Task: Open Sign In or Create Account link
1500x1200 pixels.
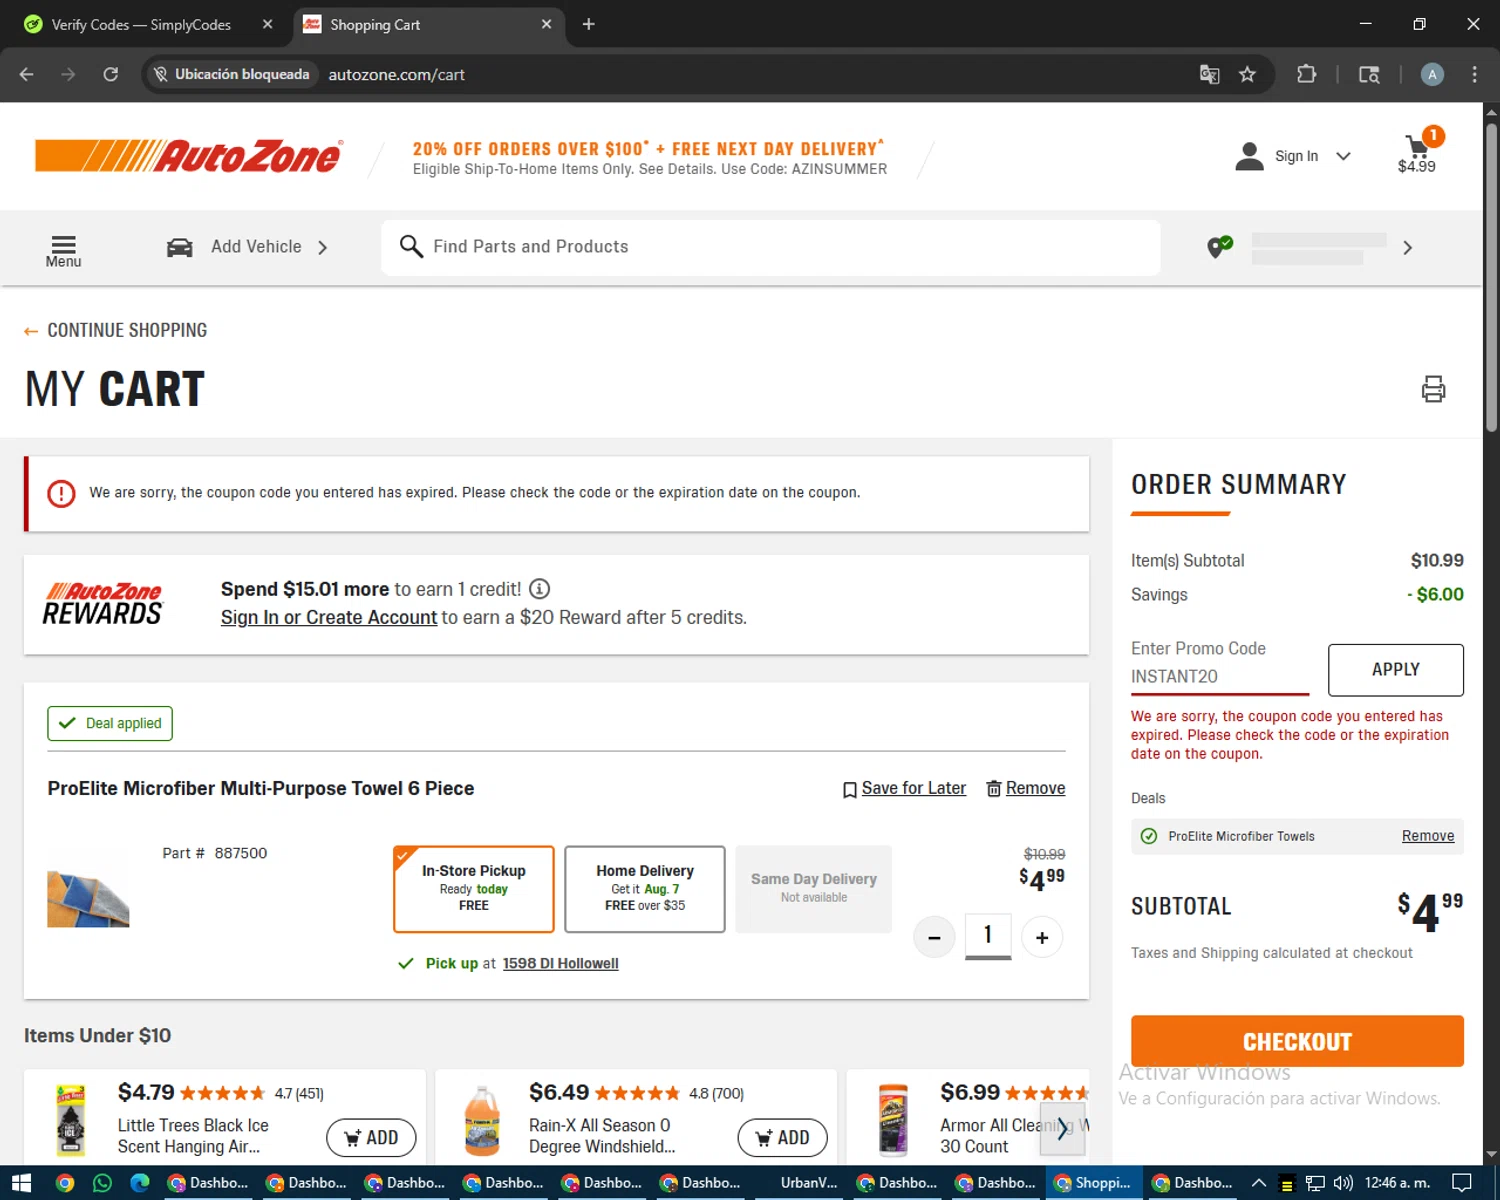Action: pos(329,617)
